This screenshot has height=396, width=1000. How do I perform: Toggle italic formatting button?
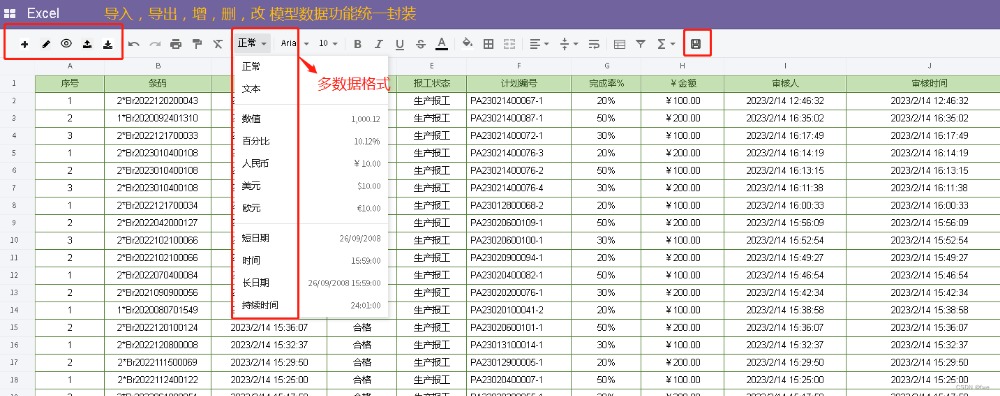click(378, 44)
